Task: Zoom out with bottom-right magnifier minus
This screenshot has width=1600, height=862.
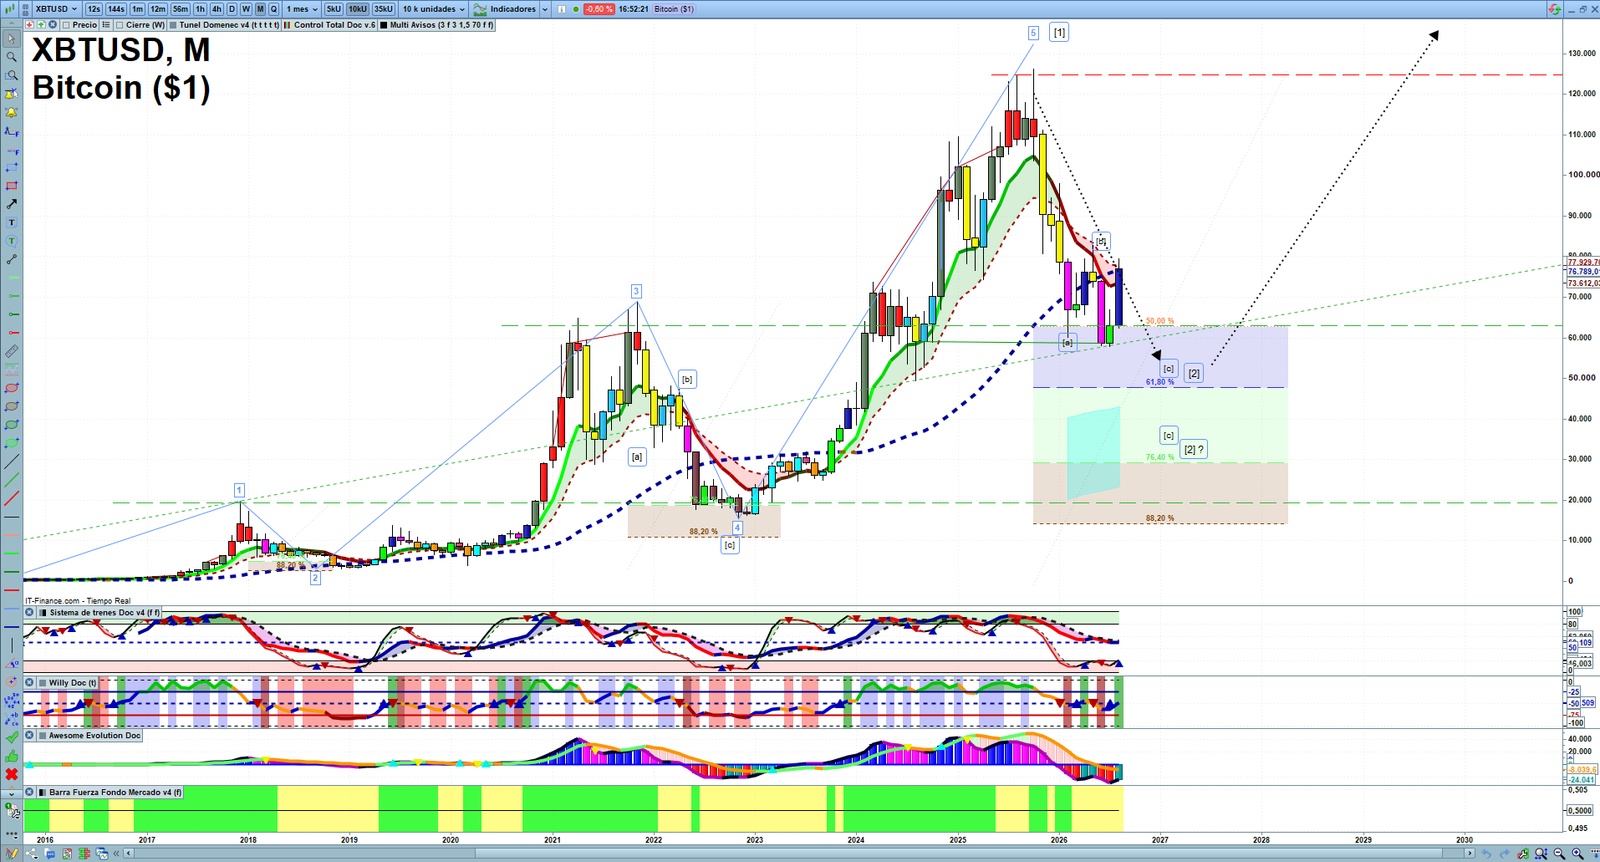Action: [x=1559, y=853]
